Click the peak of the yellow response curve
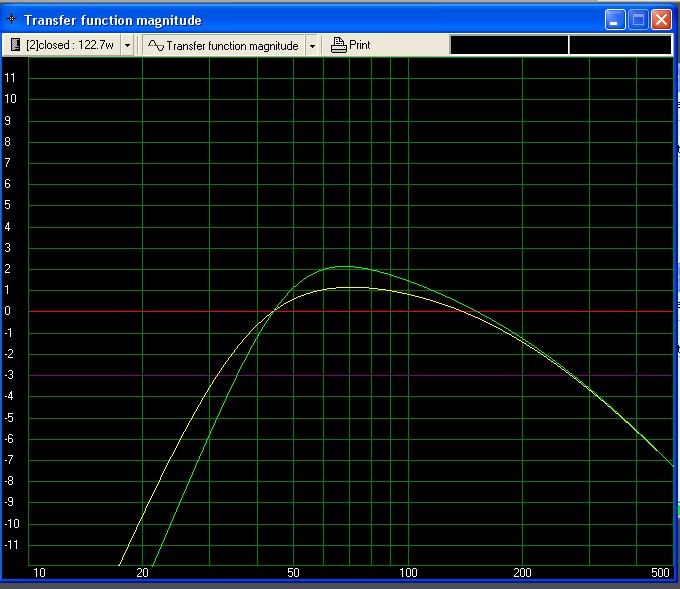This screenshot has width=680, height=589. [353, 287]
